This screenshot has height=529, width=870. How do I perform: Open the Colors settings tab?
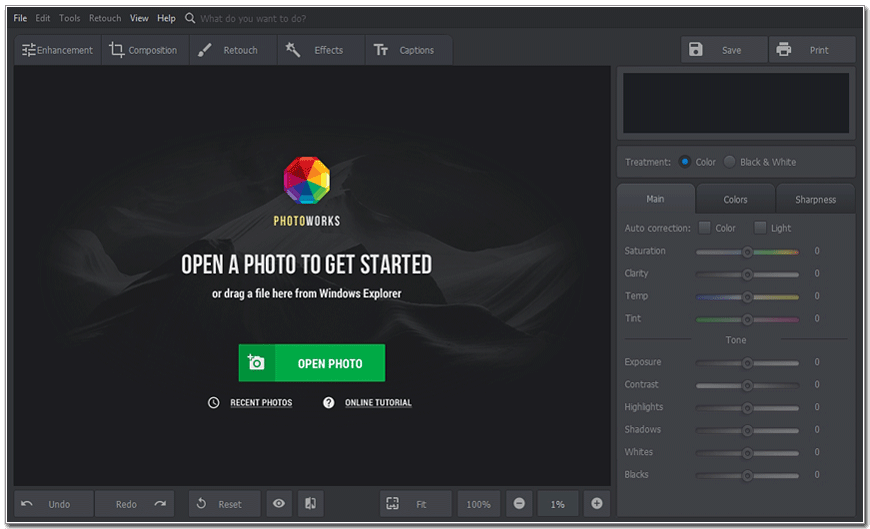click(735, 199)
